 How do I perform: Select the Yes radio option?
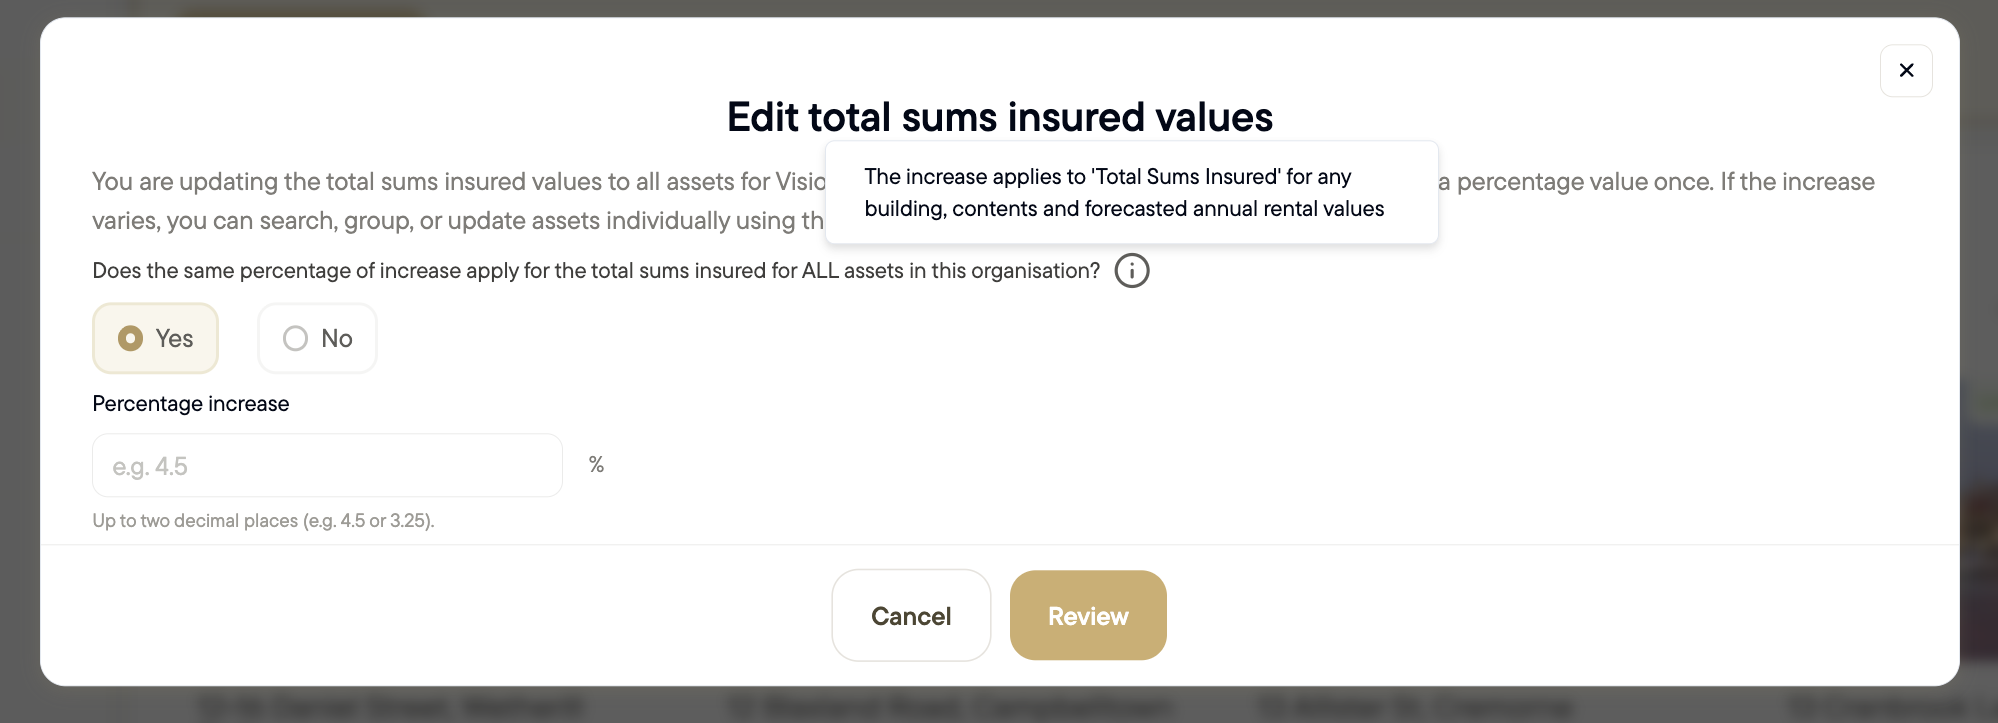155,338
